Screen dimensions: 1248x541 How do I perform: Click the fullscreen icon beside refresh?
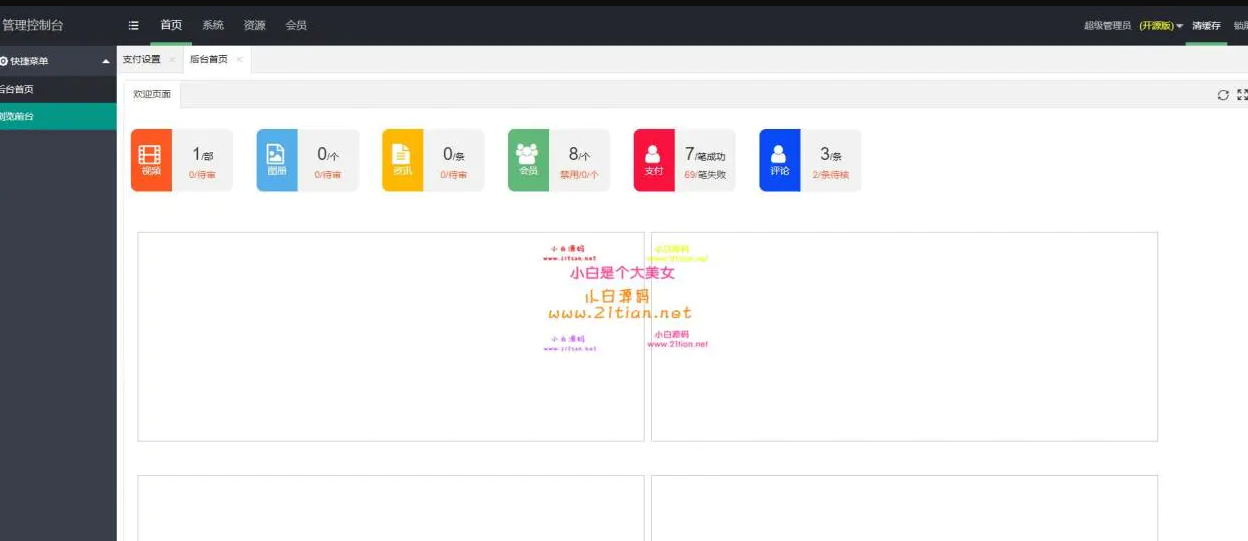click(x=1242, y=95)
